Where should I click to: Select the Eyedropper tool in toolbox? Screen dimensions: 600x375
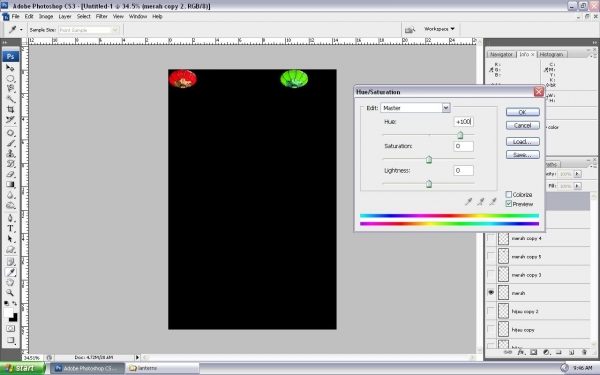point(10,272)
